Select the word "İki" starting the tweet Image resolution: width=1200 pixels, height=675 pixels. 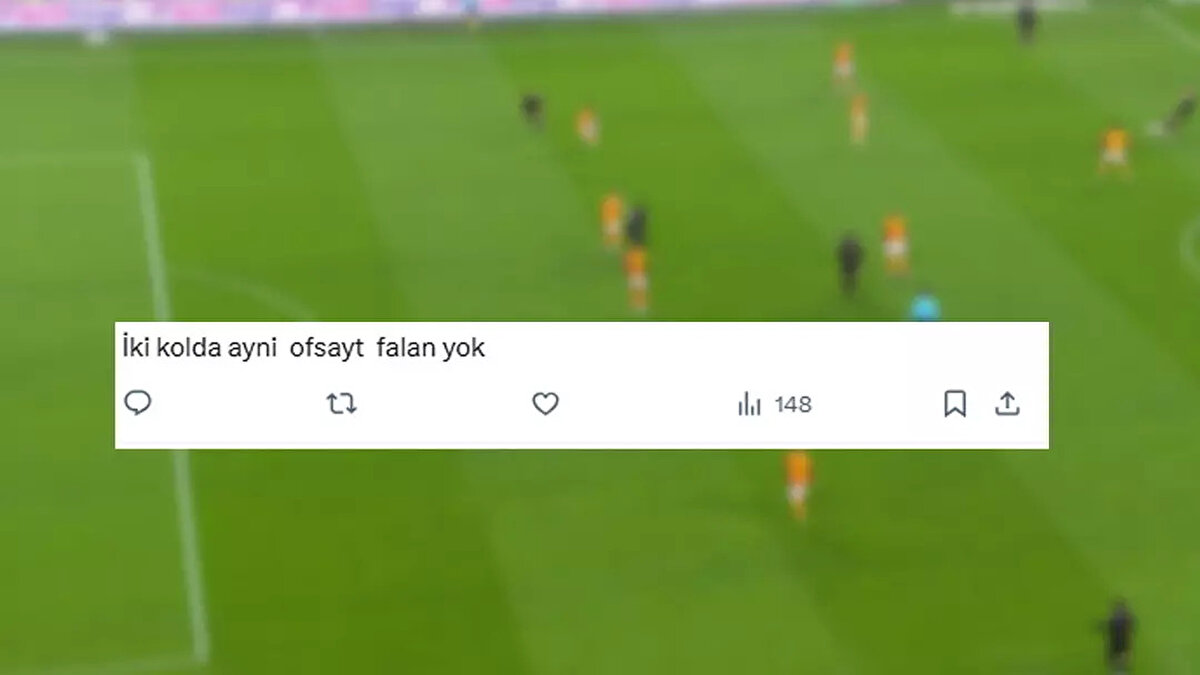click(131, 348)
